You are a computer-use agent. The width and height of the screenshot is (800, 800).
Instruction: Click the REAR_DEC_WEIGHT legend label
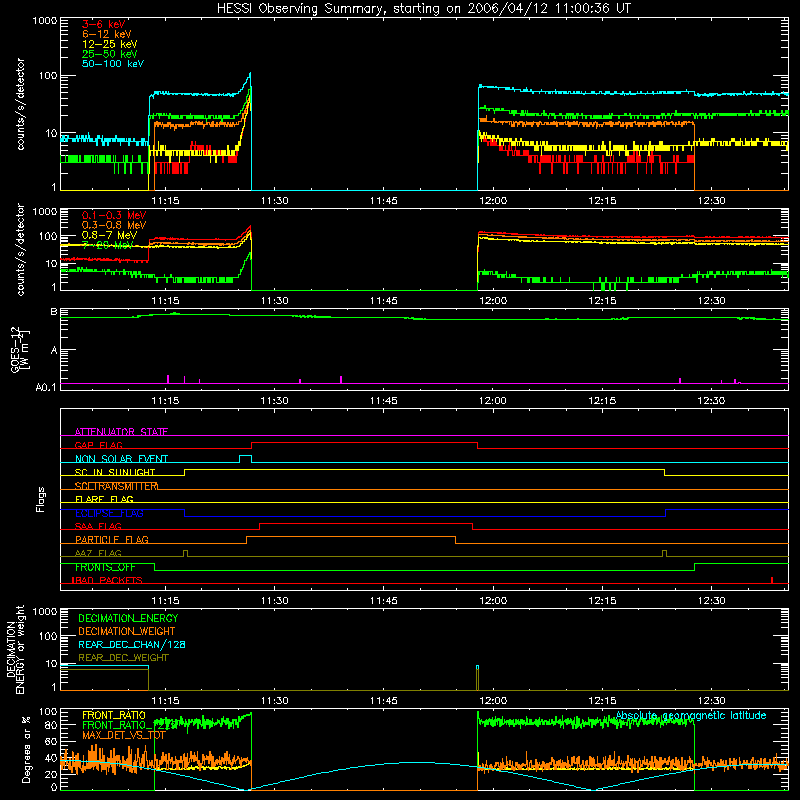click(x=123, y=658)
